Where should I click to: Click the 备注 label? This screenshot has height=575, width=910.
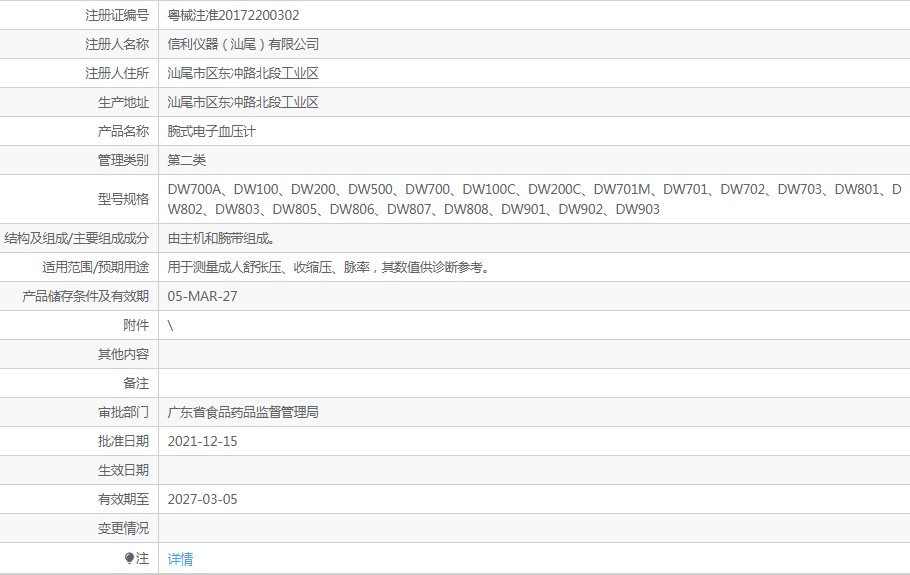(136, 383)
